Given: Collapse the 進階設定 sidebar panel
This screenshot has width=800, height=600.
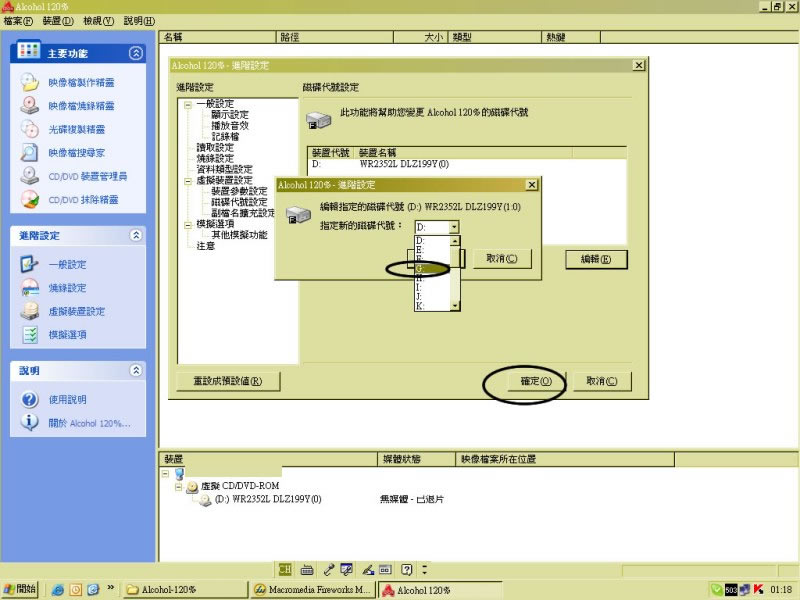Looking at the screenshot, I should pos(136,235).
